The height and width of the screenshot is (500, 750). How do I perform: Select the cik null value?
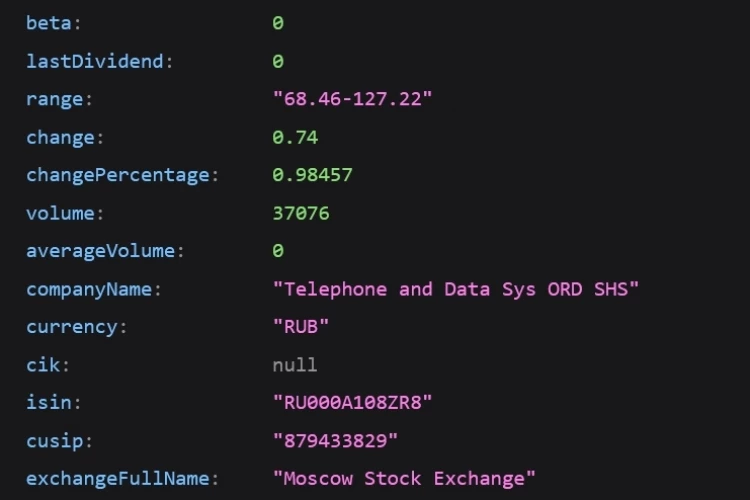[x=295, y=365]
